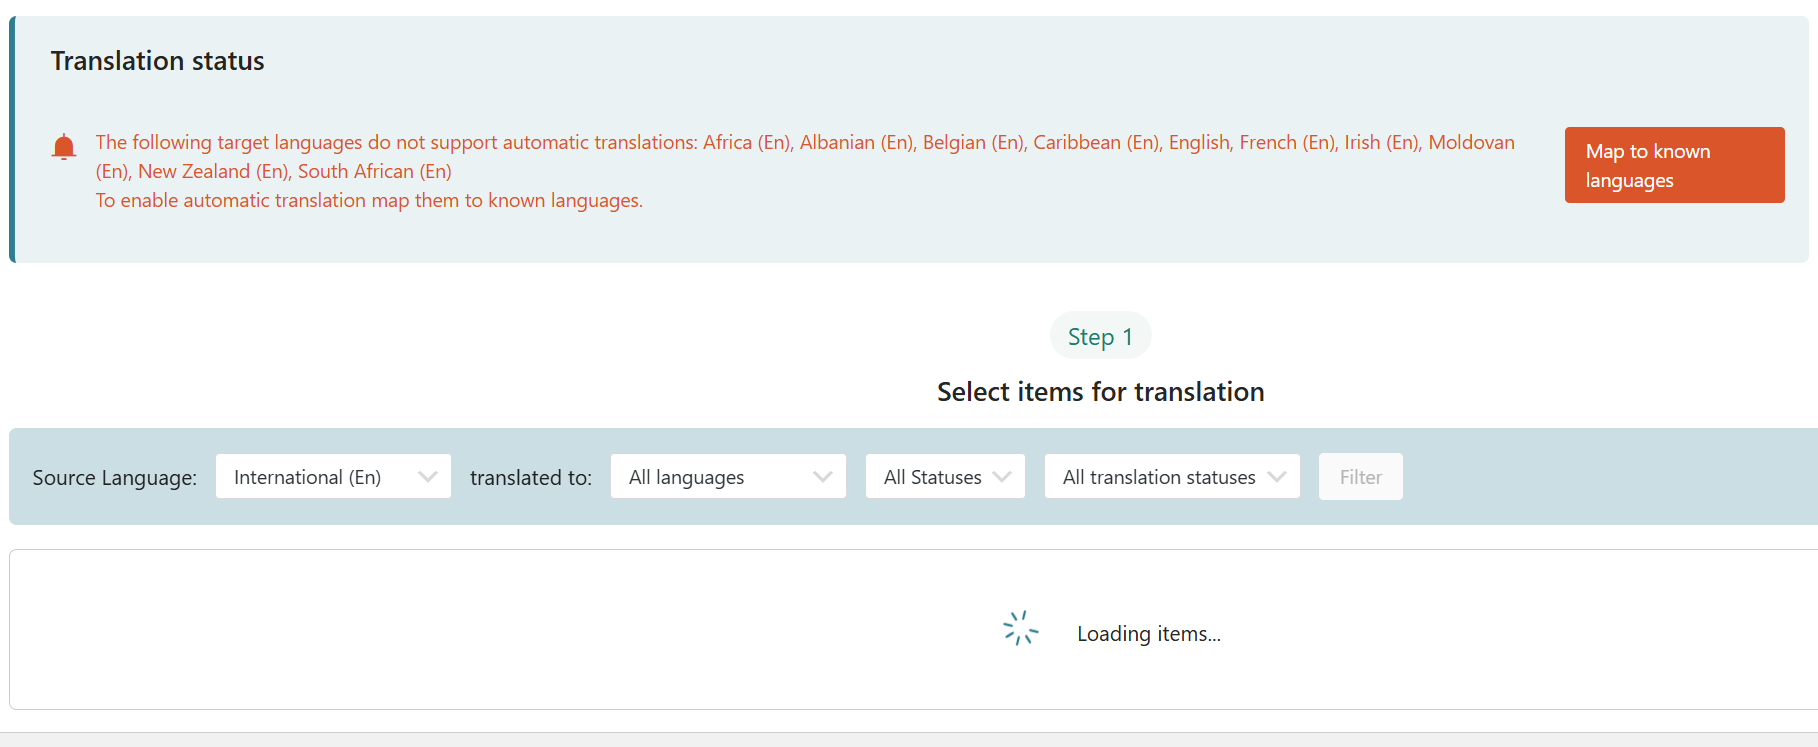Select the Step 1 badge
Viewport: 1818px width, 747px height.
(x=1100, y=336)
